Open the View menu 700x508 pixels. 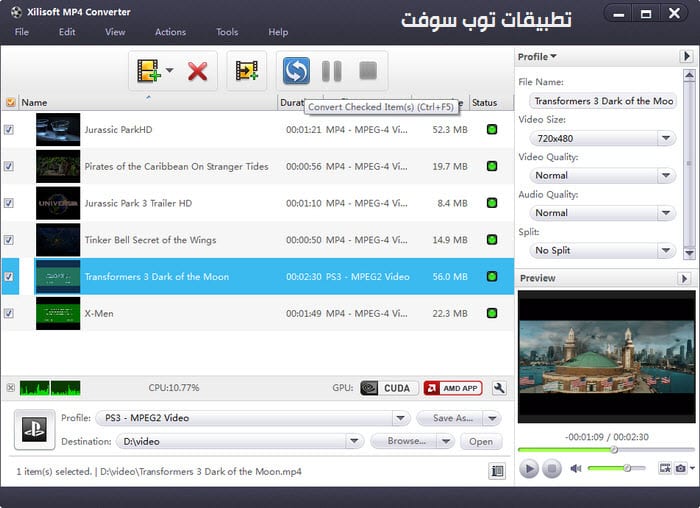(115, 32)
